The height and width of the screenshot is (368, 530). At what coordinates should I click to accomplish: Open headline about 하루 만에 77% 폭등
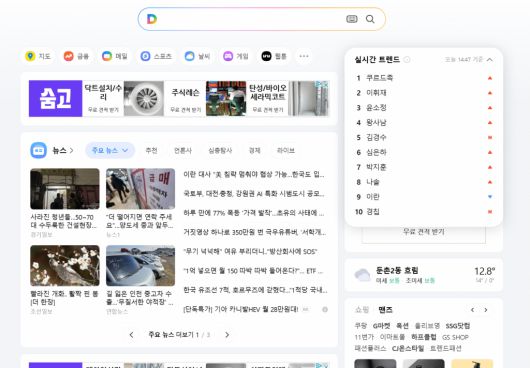254,213
